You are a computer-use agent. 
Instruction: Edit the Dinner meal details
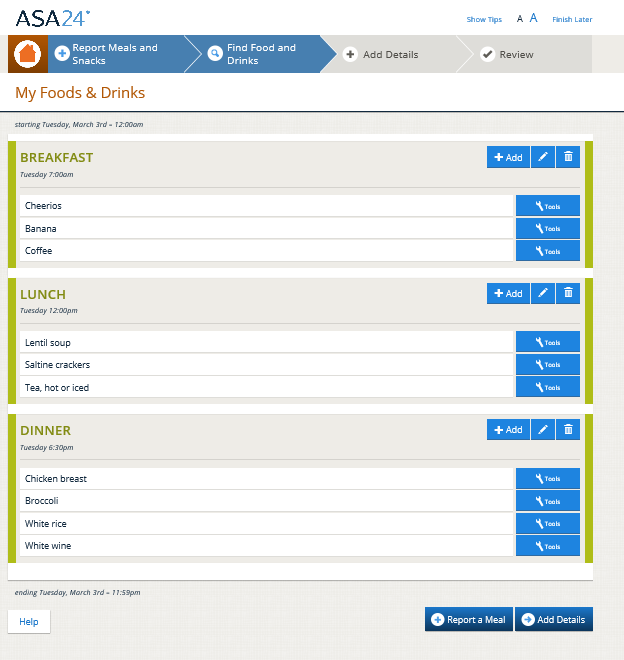coord(543,429)
